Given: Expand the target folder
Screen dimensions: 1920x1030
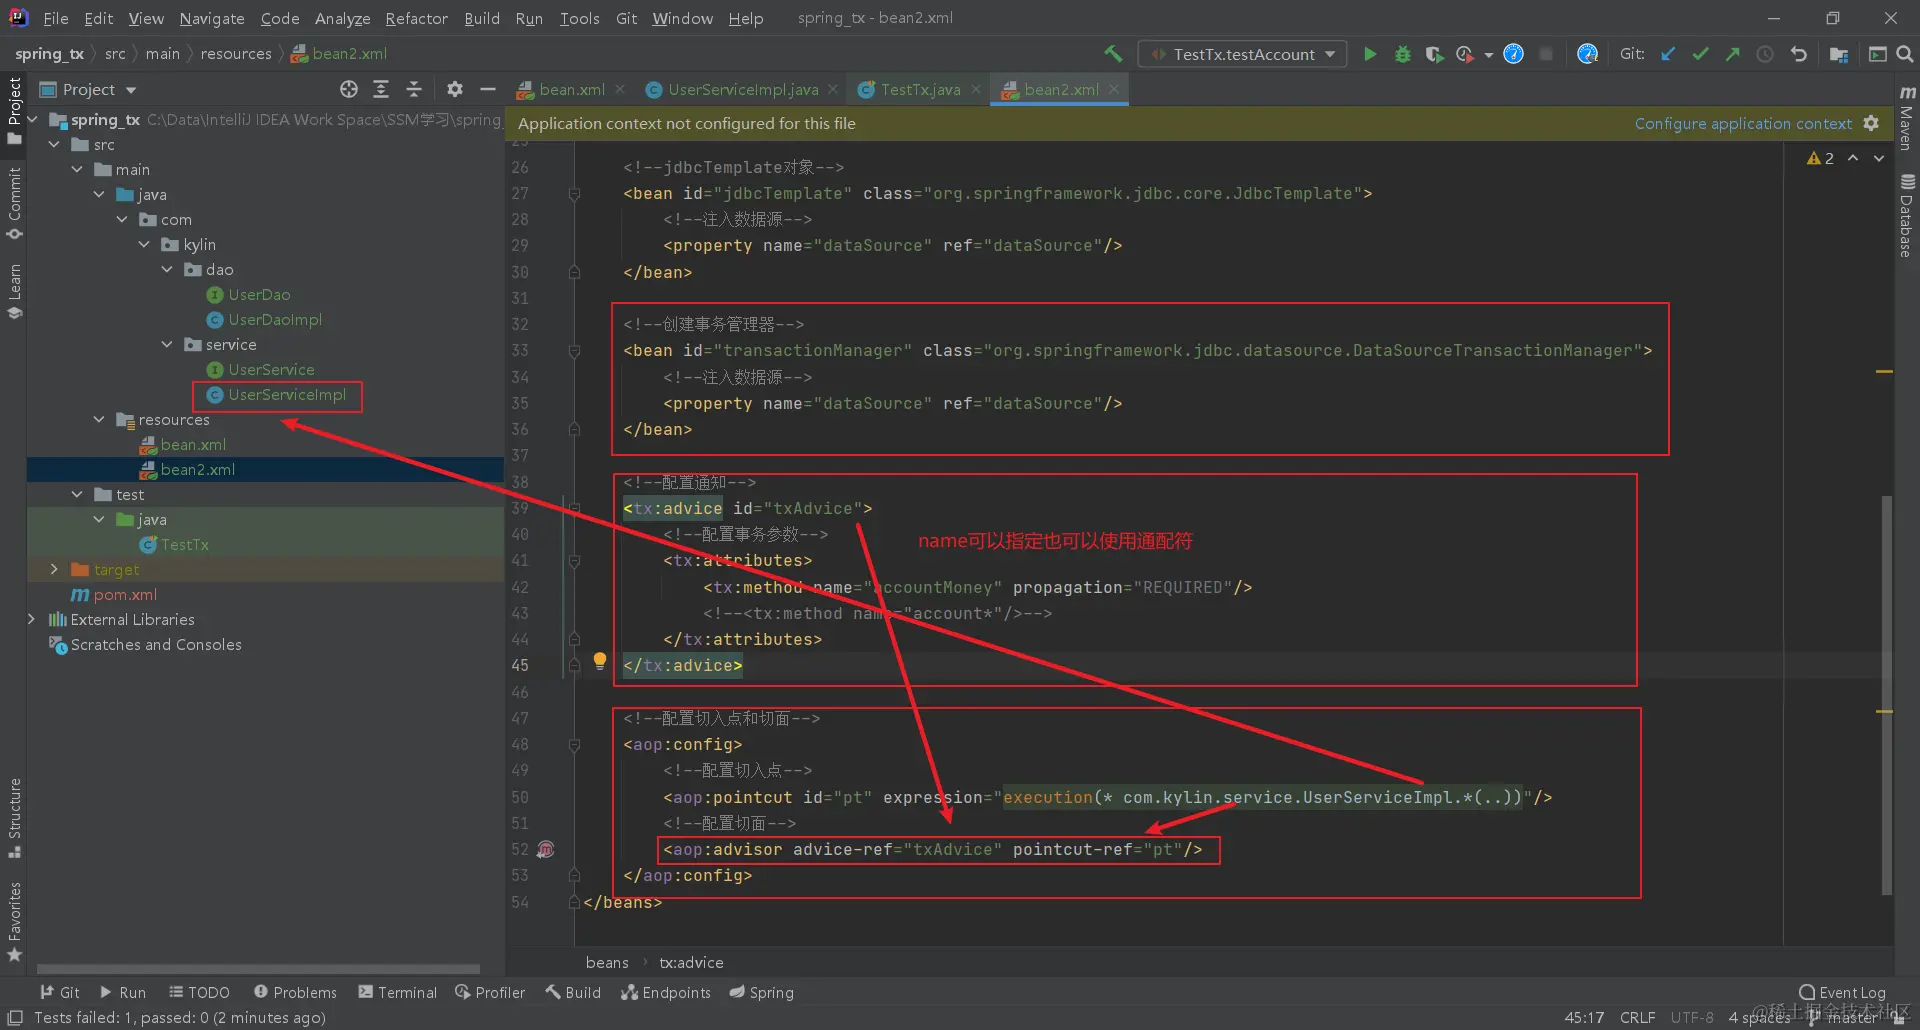Looking at the screenshot, I should pos(54,570).
